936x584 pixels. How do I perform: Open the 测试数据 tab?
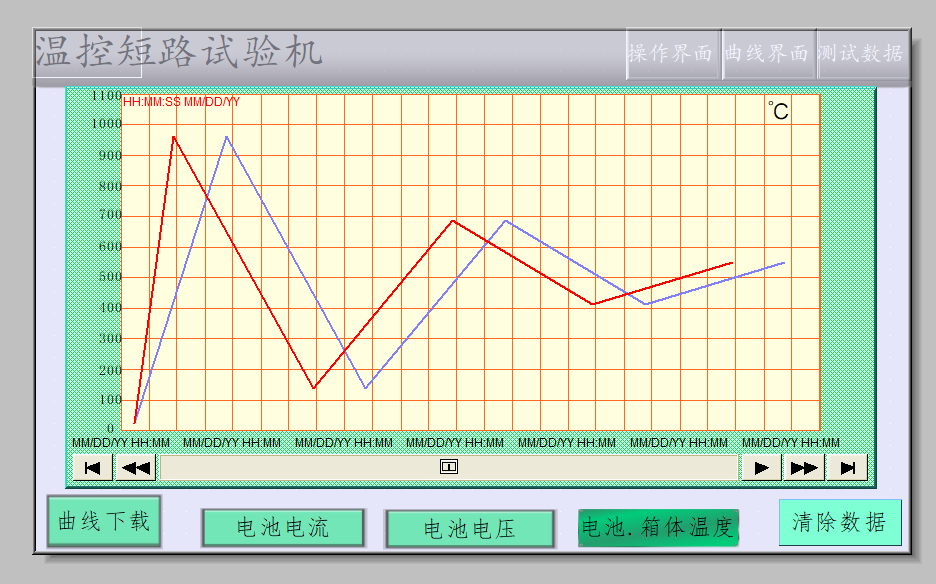point(860,54)
